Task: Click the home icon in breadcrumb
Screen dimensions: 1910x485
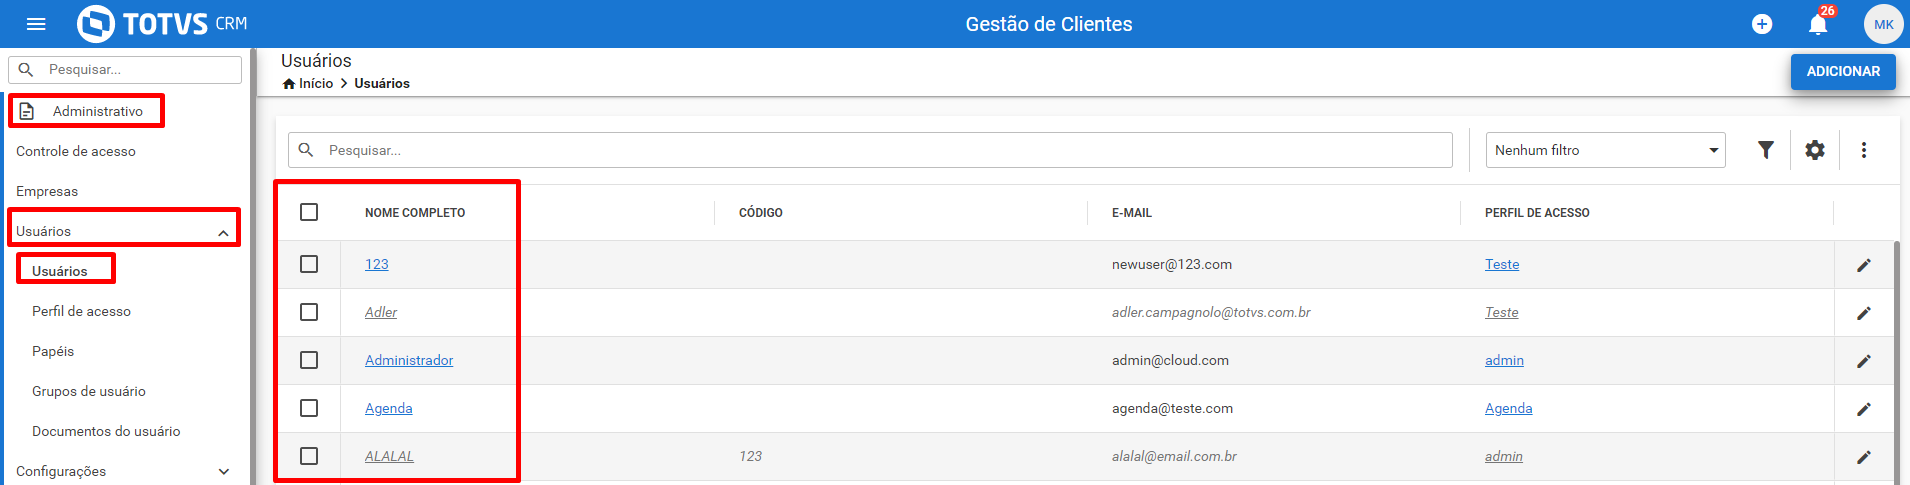Action: (x=289, y=83)
